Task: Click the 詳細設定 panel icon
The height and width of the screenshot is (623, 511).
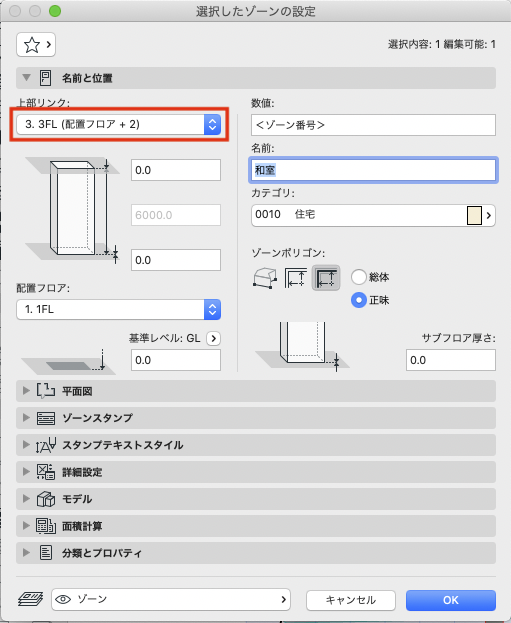Action: (x=46, y=472)
